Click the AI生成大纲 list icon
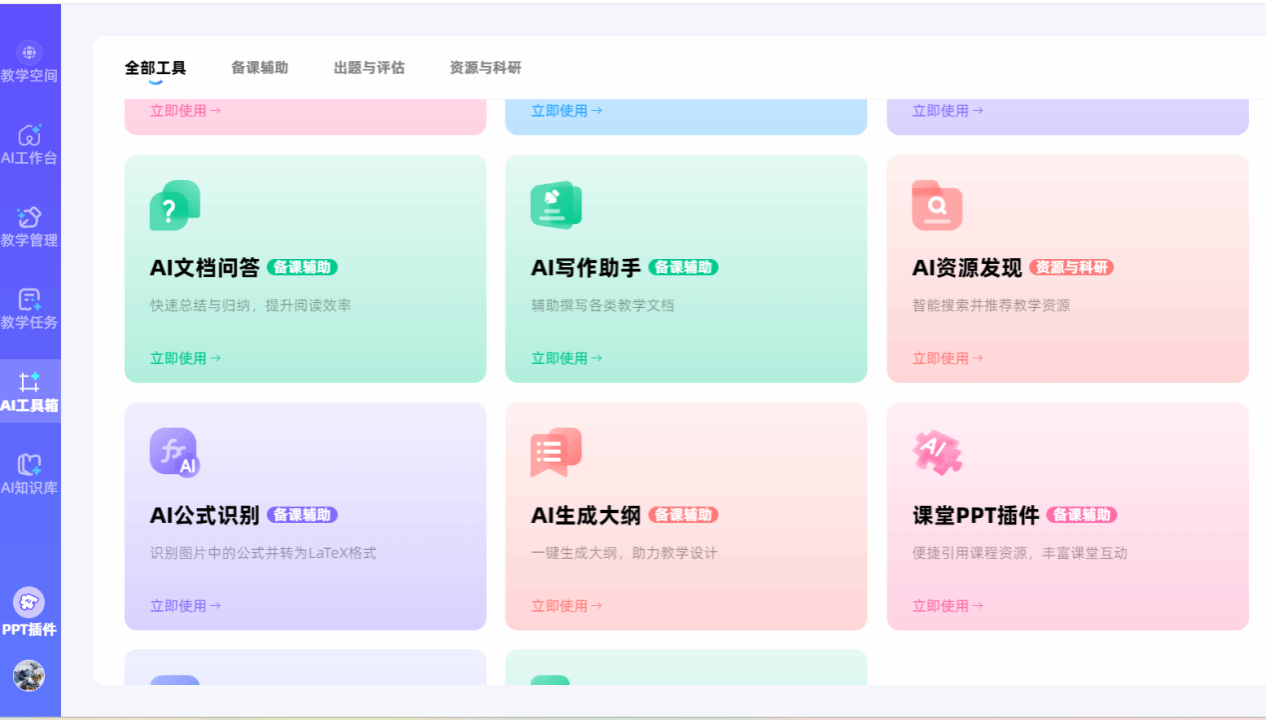 click(x=555, y=452)
